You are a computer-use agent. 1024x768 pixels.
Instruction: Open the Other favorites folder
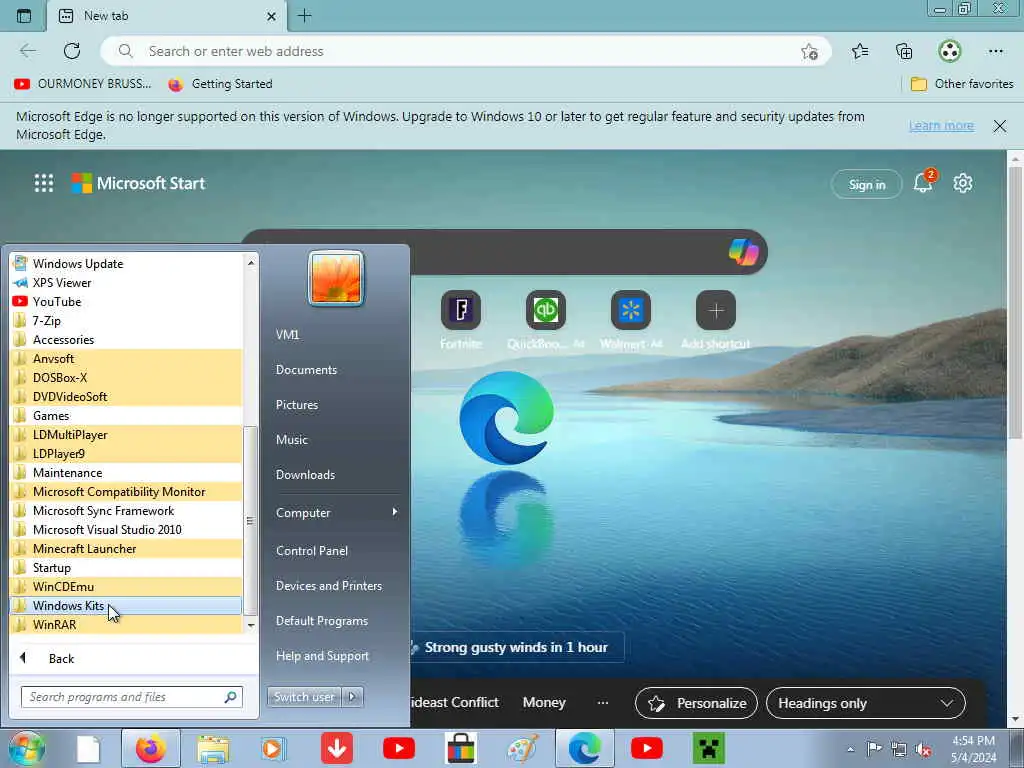click(962, 84)
